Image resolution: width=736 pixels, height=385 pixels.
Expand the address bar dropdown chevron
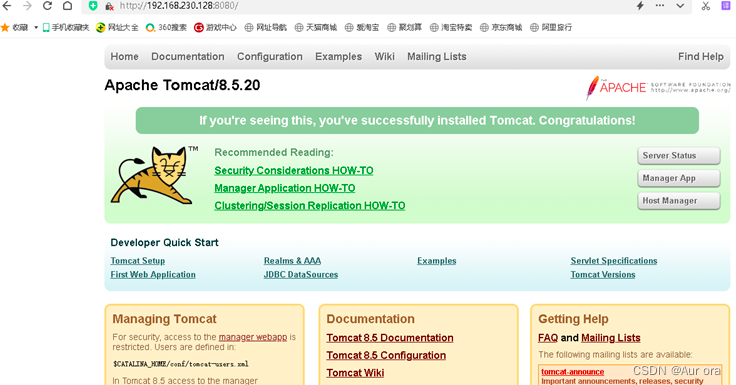680,6
